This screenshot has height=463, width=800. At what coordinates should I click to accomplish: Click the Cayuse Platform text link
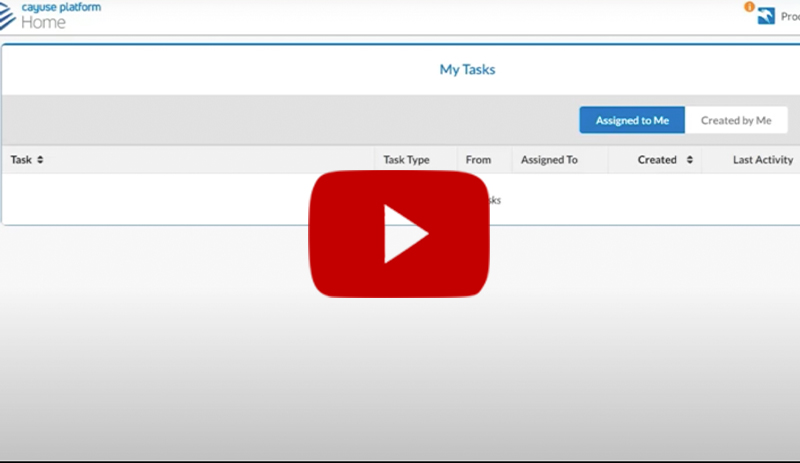[61, 7]
